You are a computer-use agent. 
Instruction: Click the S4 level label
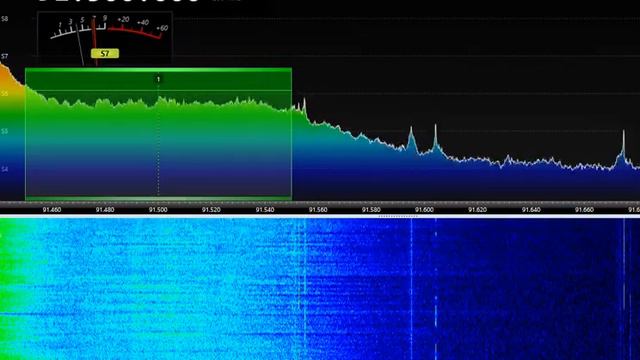point(4,169)
